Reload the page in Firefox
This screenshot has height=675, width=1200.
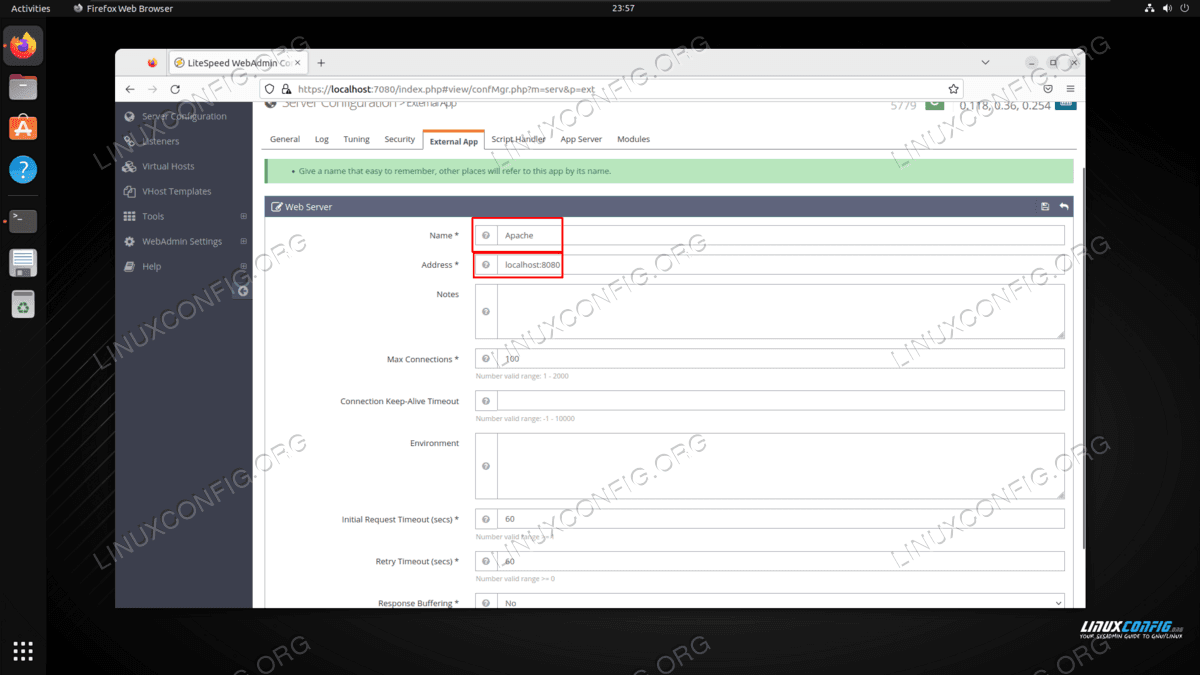(x=175, y=89)
